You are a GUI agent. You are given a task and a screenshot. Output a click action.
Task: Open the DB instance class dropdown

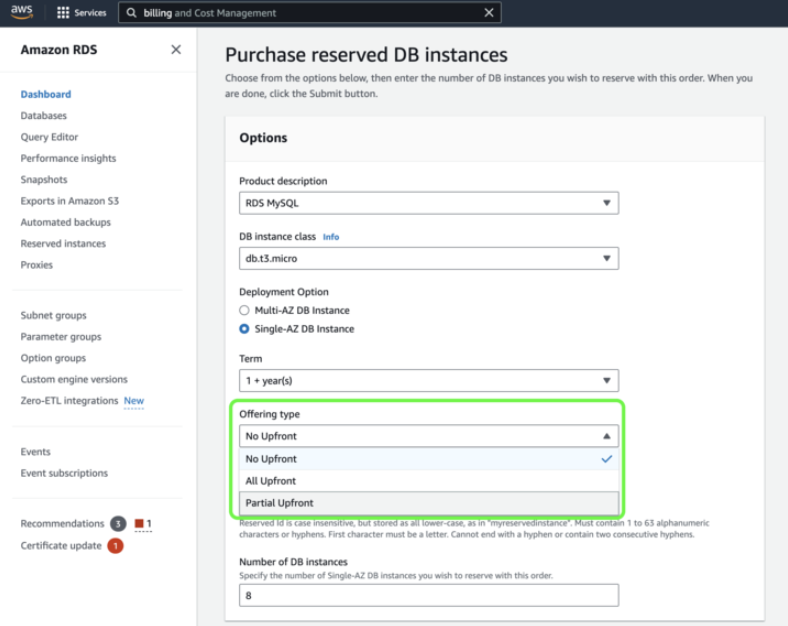click(x=429, y=258)
